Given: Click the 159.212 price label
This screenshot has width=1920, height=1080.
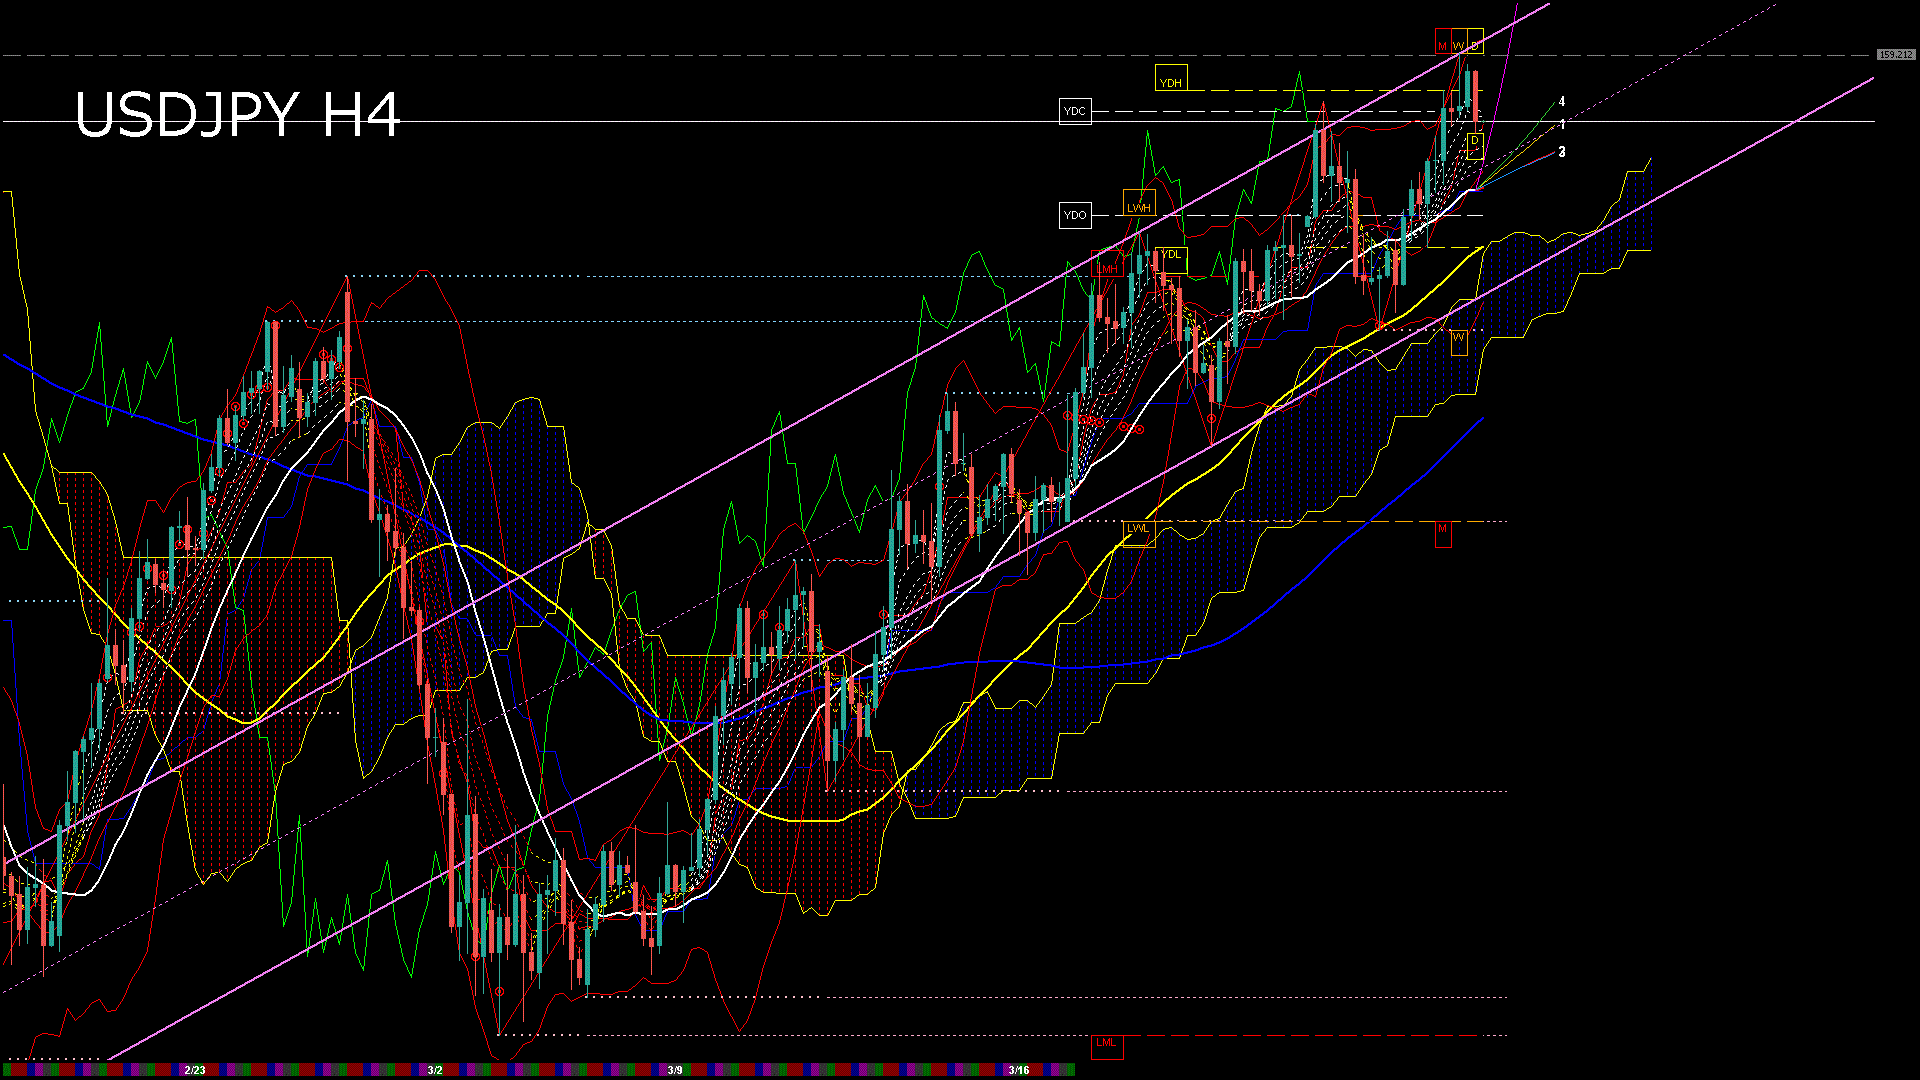Looking at the screenshot, I should [x=1895, y=54].
